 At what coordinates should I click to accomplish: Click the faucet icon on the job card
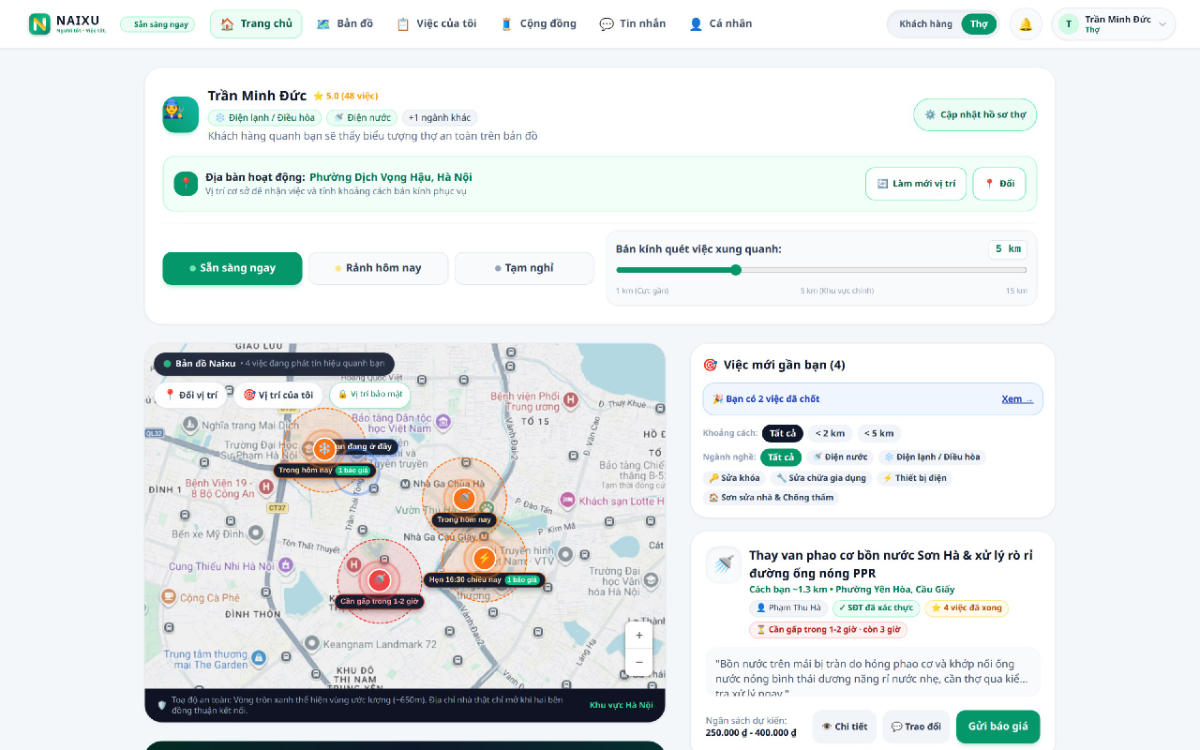[724, 565]
